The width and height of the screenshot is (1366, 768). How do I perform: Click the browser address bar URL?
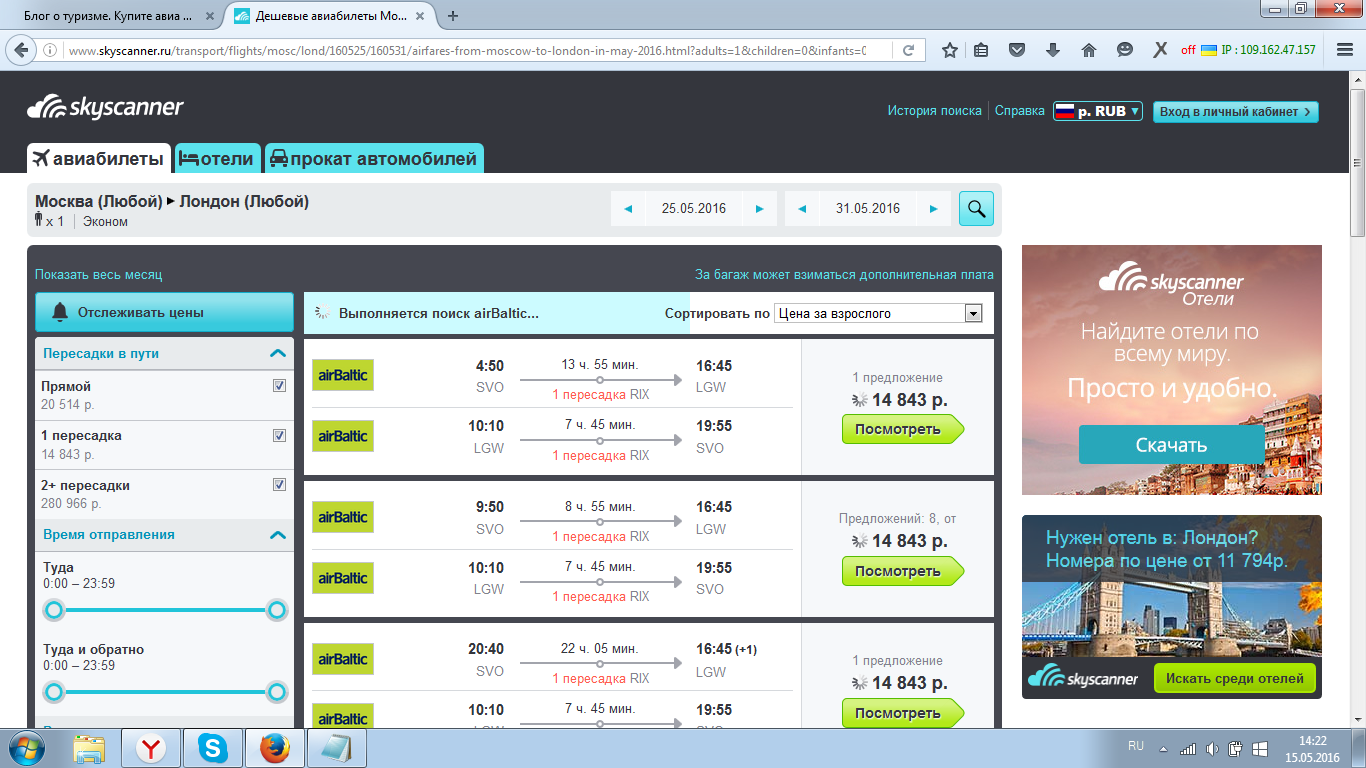467,50
